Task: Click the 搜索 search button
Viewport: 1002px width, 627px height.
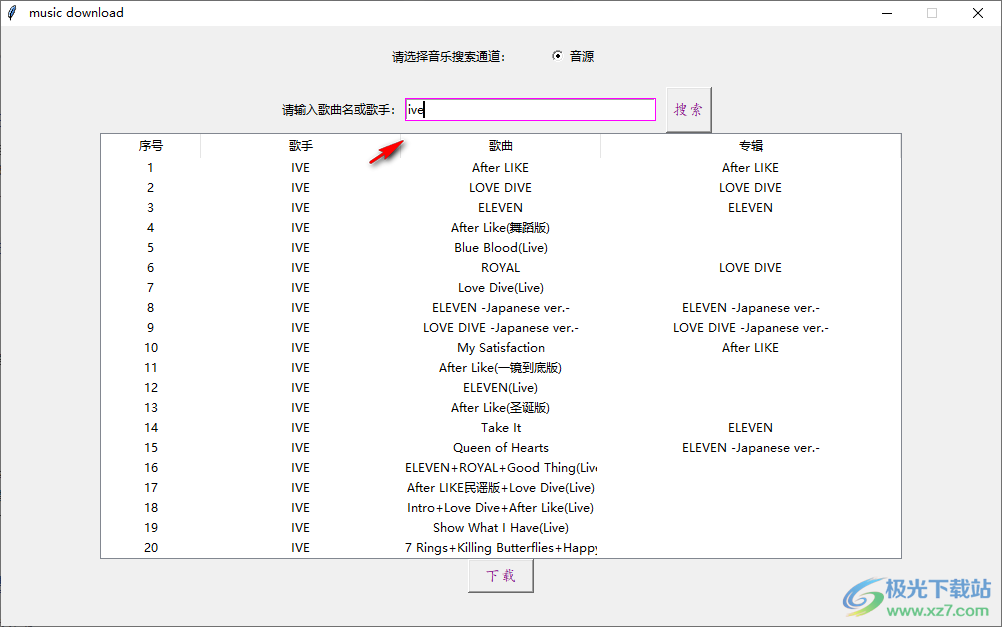Action: click(x=688, y=110)
